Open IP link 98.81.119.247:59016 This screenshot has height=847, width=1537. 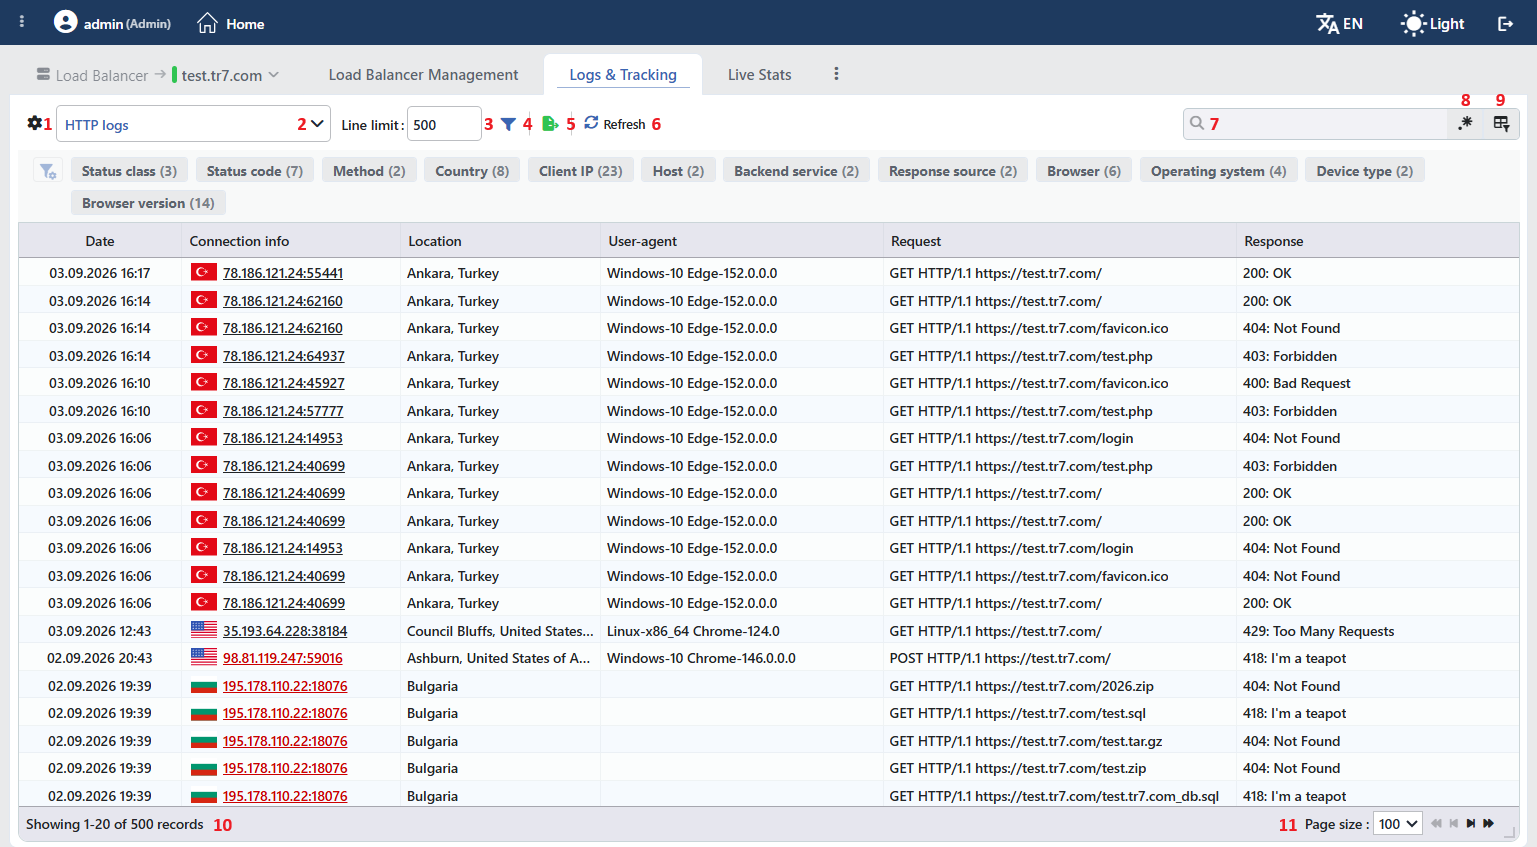(283, 658)
